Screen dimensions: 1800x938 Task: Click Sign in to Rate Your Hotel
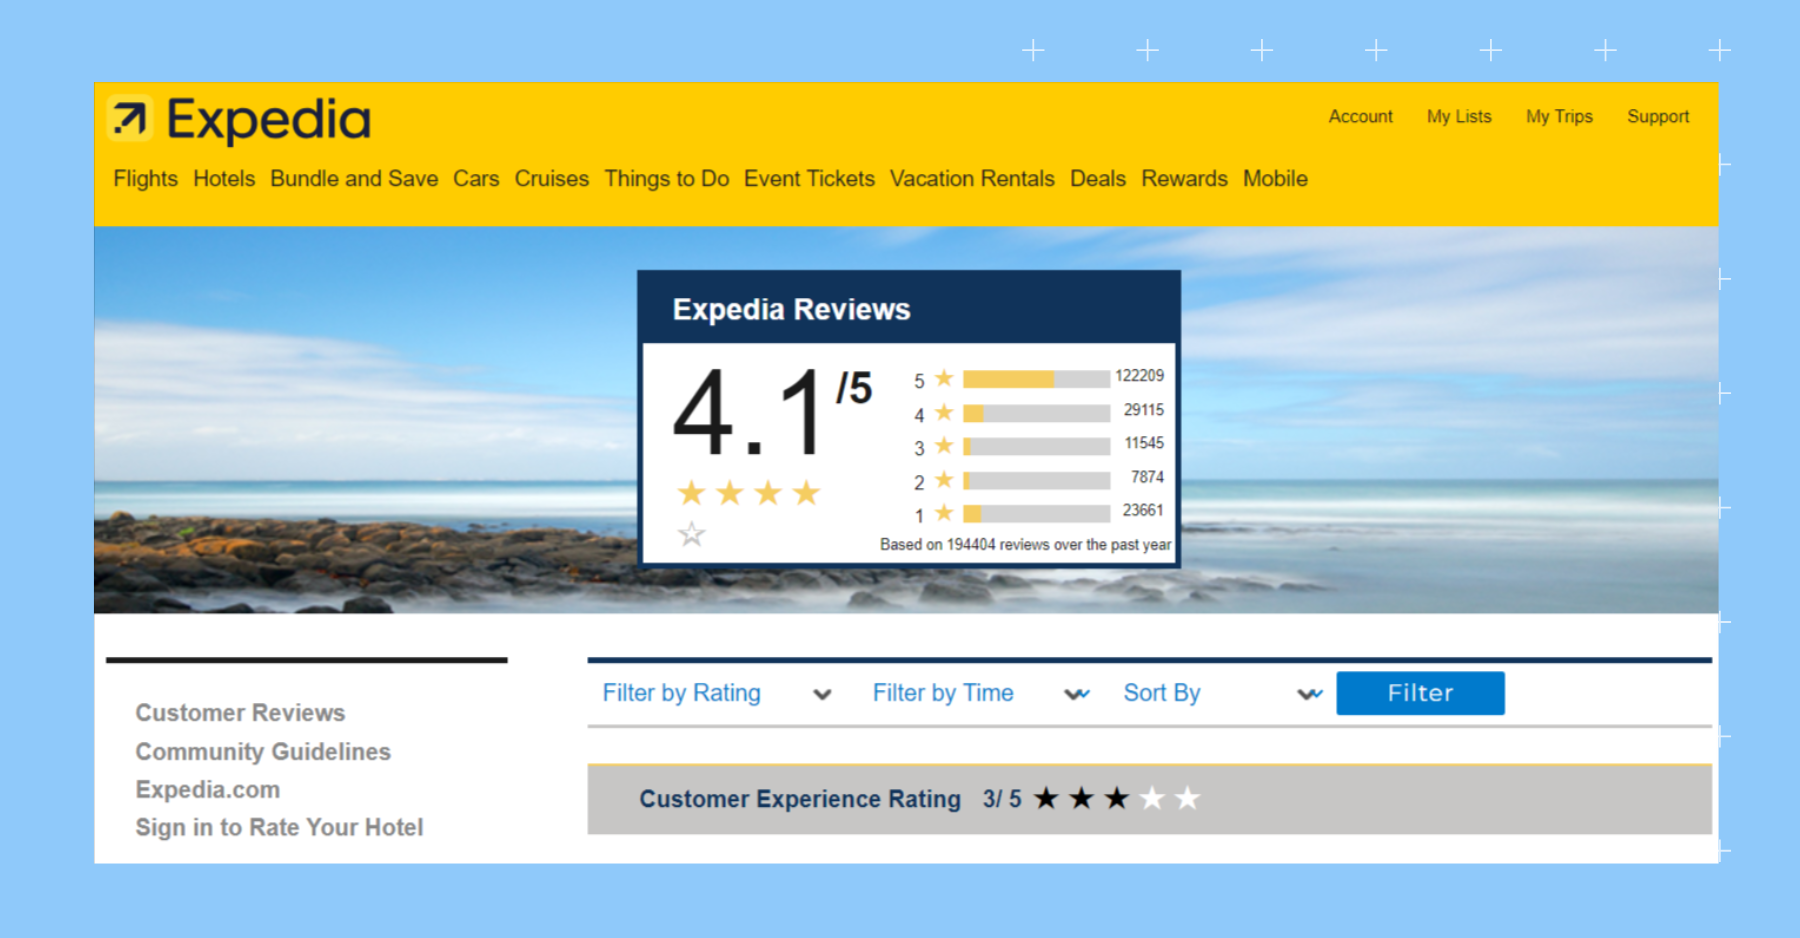(x=279, y=827)
